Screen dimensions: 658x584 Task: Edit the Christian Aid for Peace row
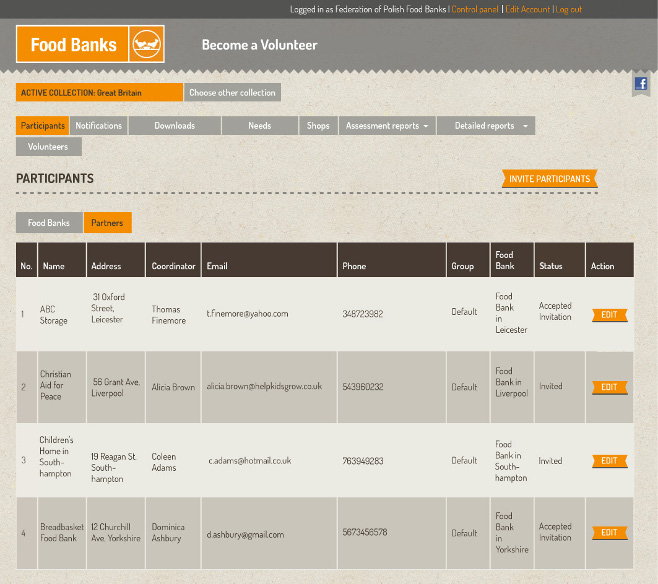pyautogui.click(x=609, y=387)
